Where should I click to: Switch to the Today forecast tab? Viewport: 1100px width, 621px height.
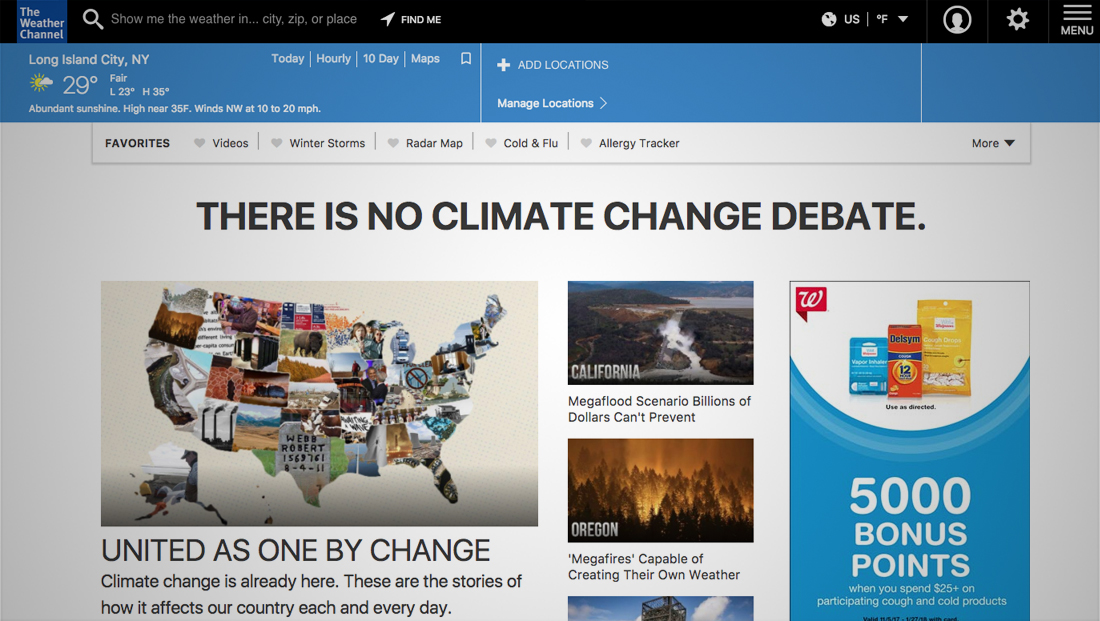click(x=288, y=59)
